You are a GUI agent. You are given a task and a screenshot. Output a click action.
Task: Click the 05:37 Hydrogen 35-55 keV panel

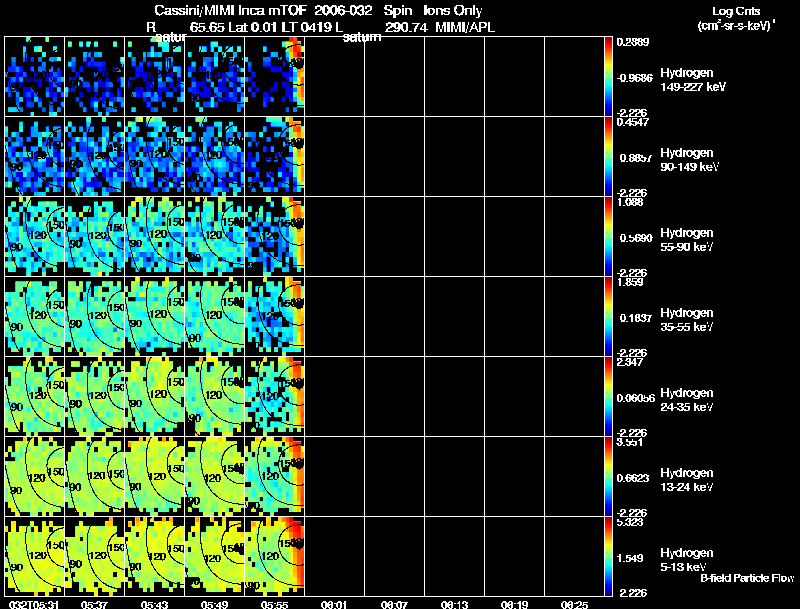click(94, 316)
